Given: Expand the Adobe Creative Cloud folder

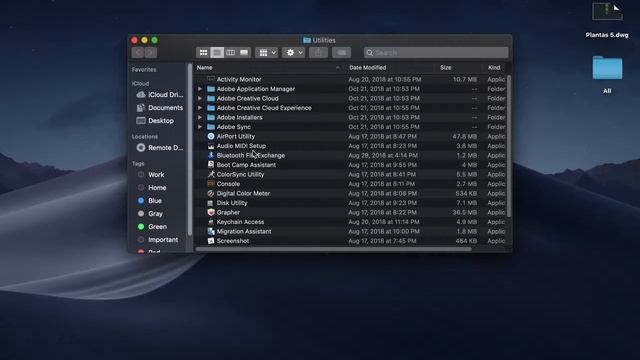Looking at the screenshot, I should (200, 98).
